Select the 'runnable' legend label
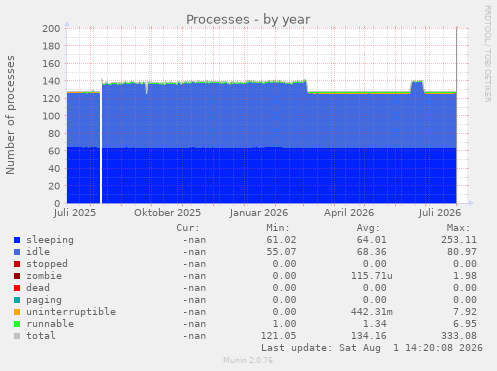Viewport: 497px width, 371px height. coord(50,324)
